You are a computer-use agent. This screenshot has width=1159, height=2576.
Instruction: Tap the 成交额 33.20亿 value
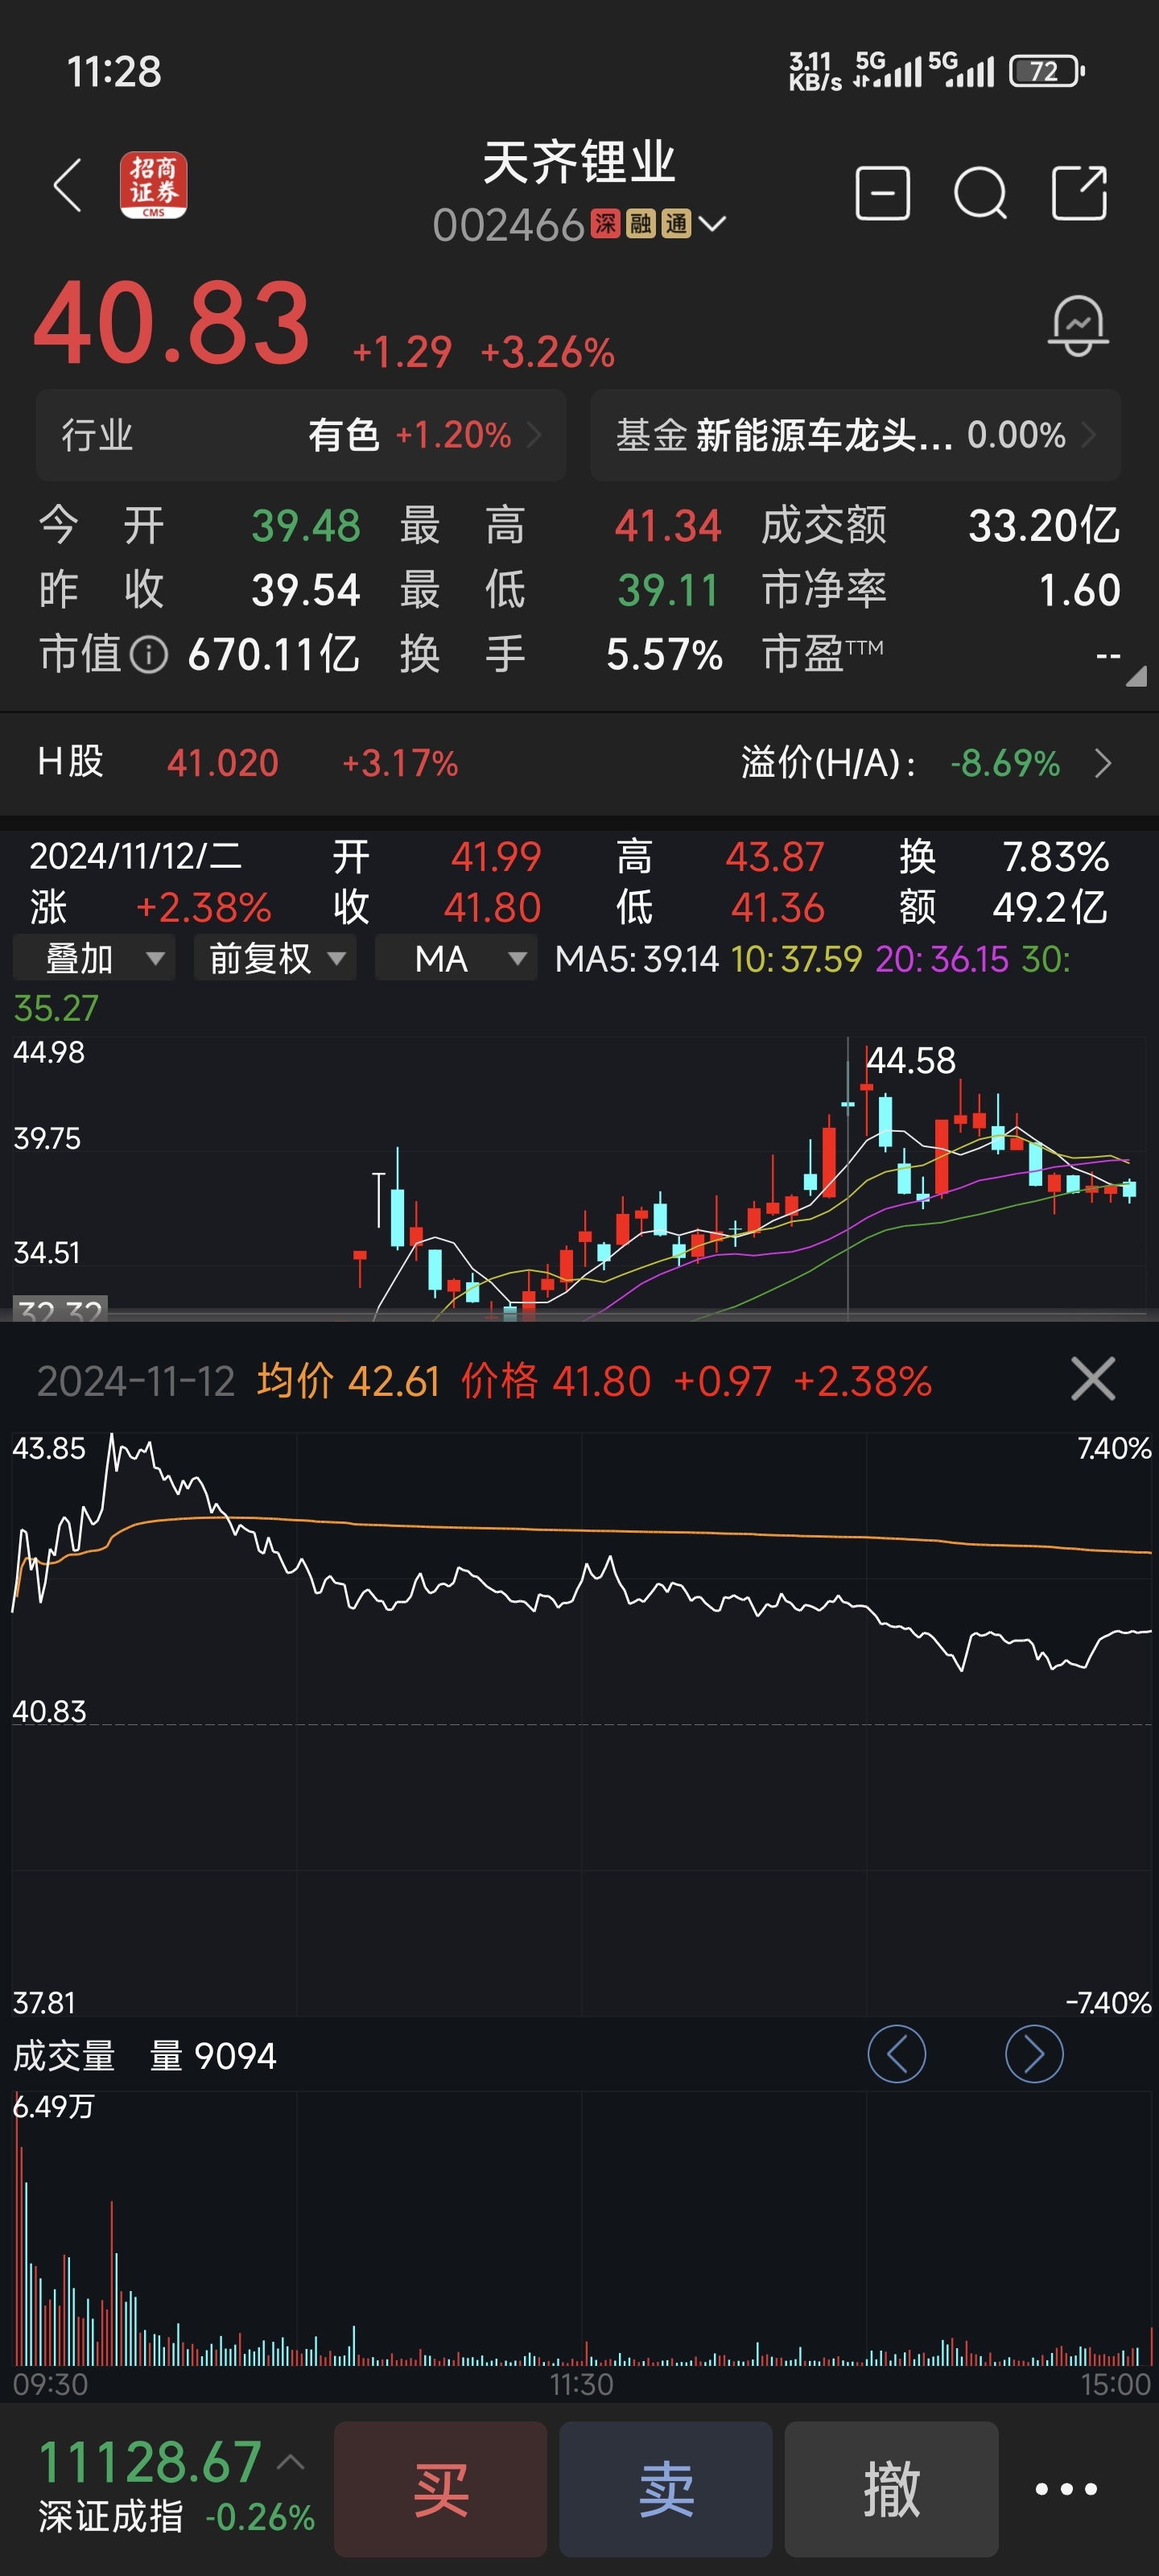pos(1044,526)
